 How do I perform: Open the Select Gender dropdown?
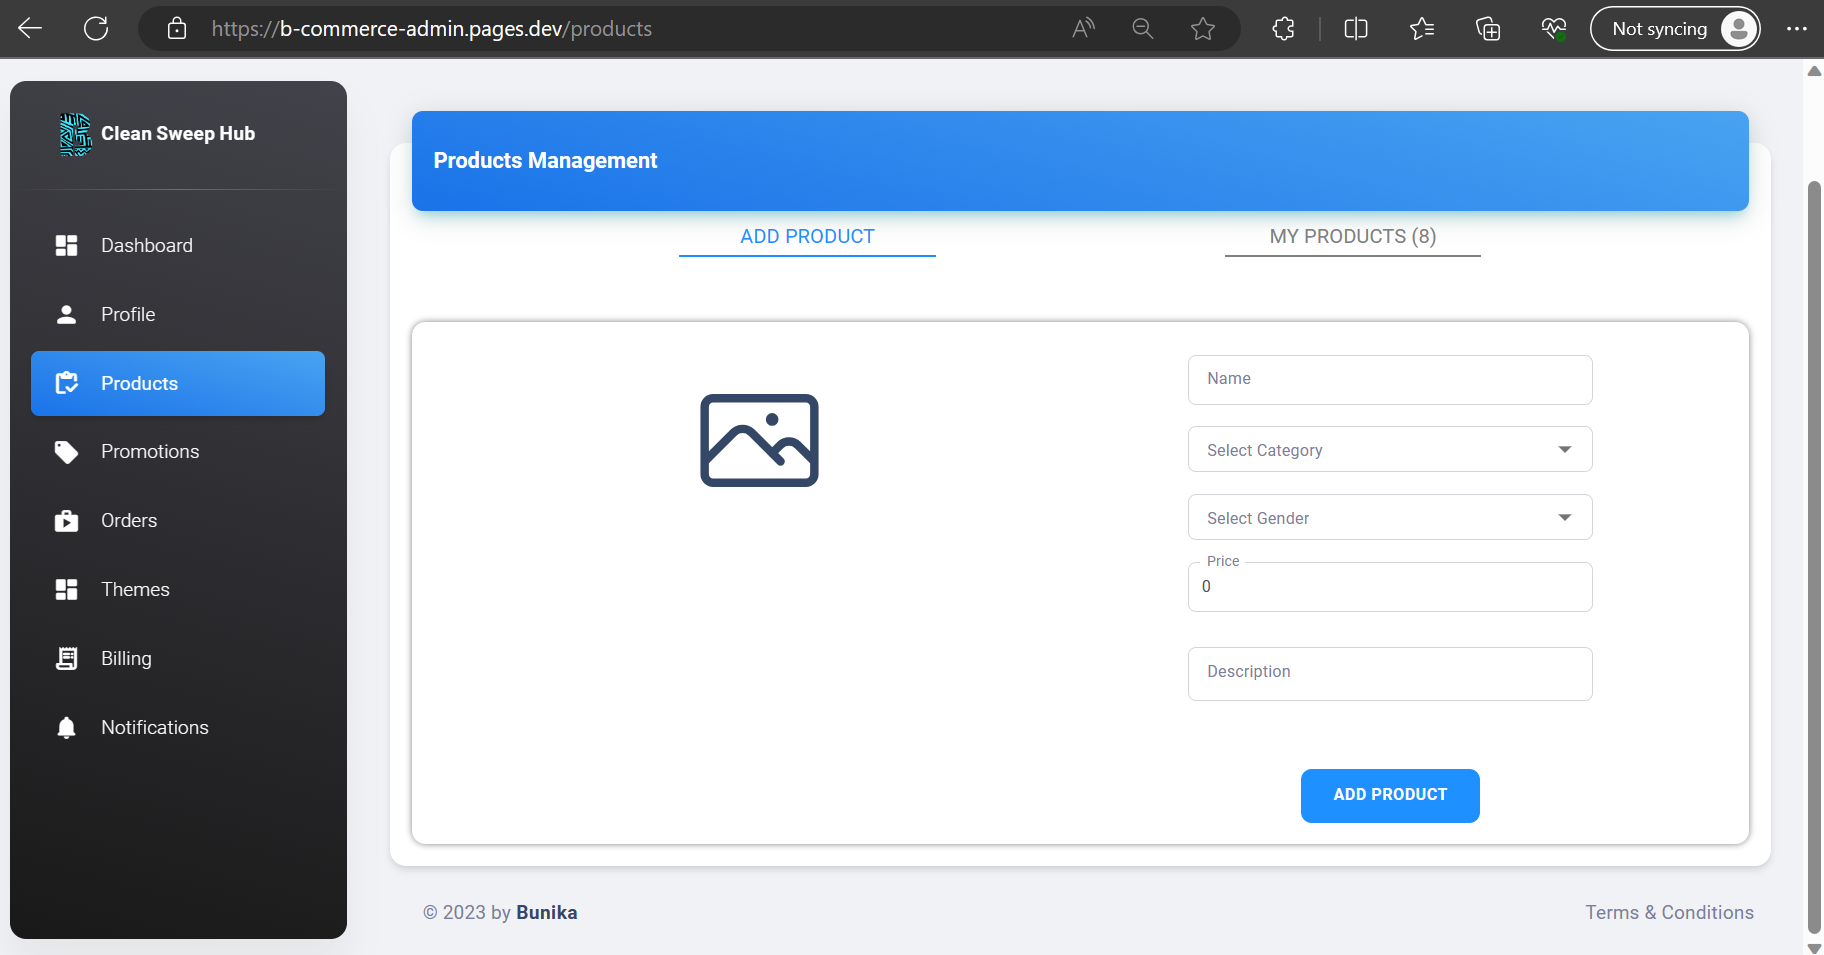click(x=1389, y=518)
